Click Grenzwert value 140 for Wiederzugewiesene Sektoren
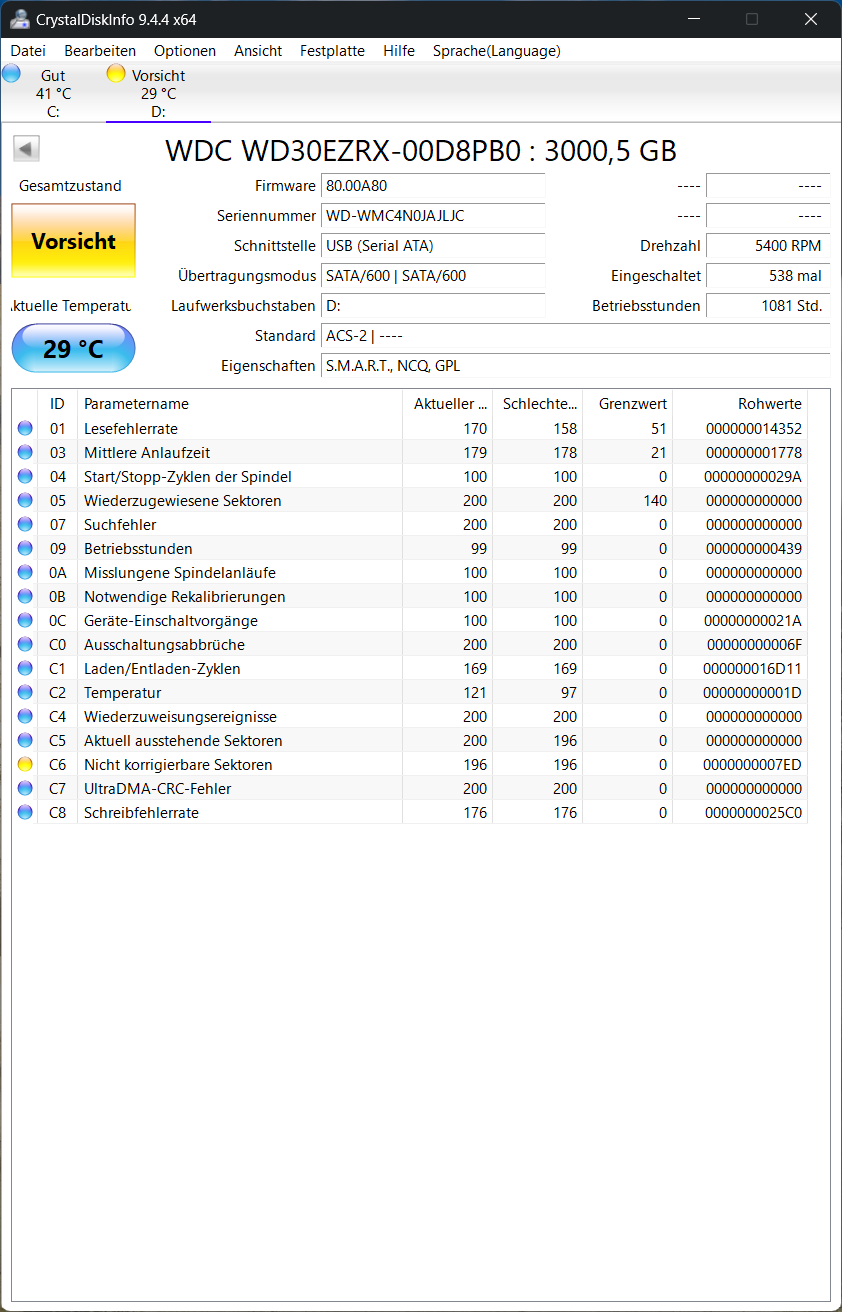This screenshot has width=842, height=1312. [655, 501]
